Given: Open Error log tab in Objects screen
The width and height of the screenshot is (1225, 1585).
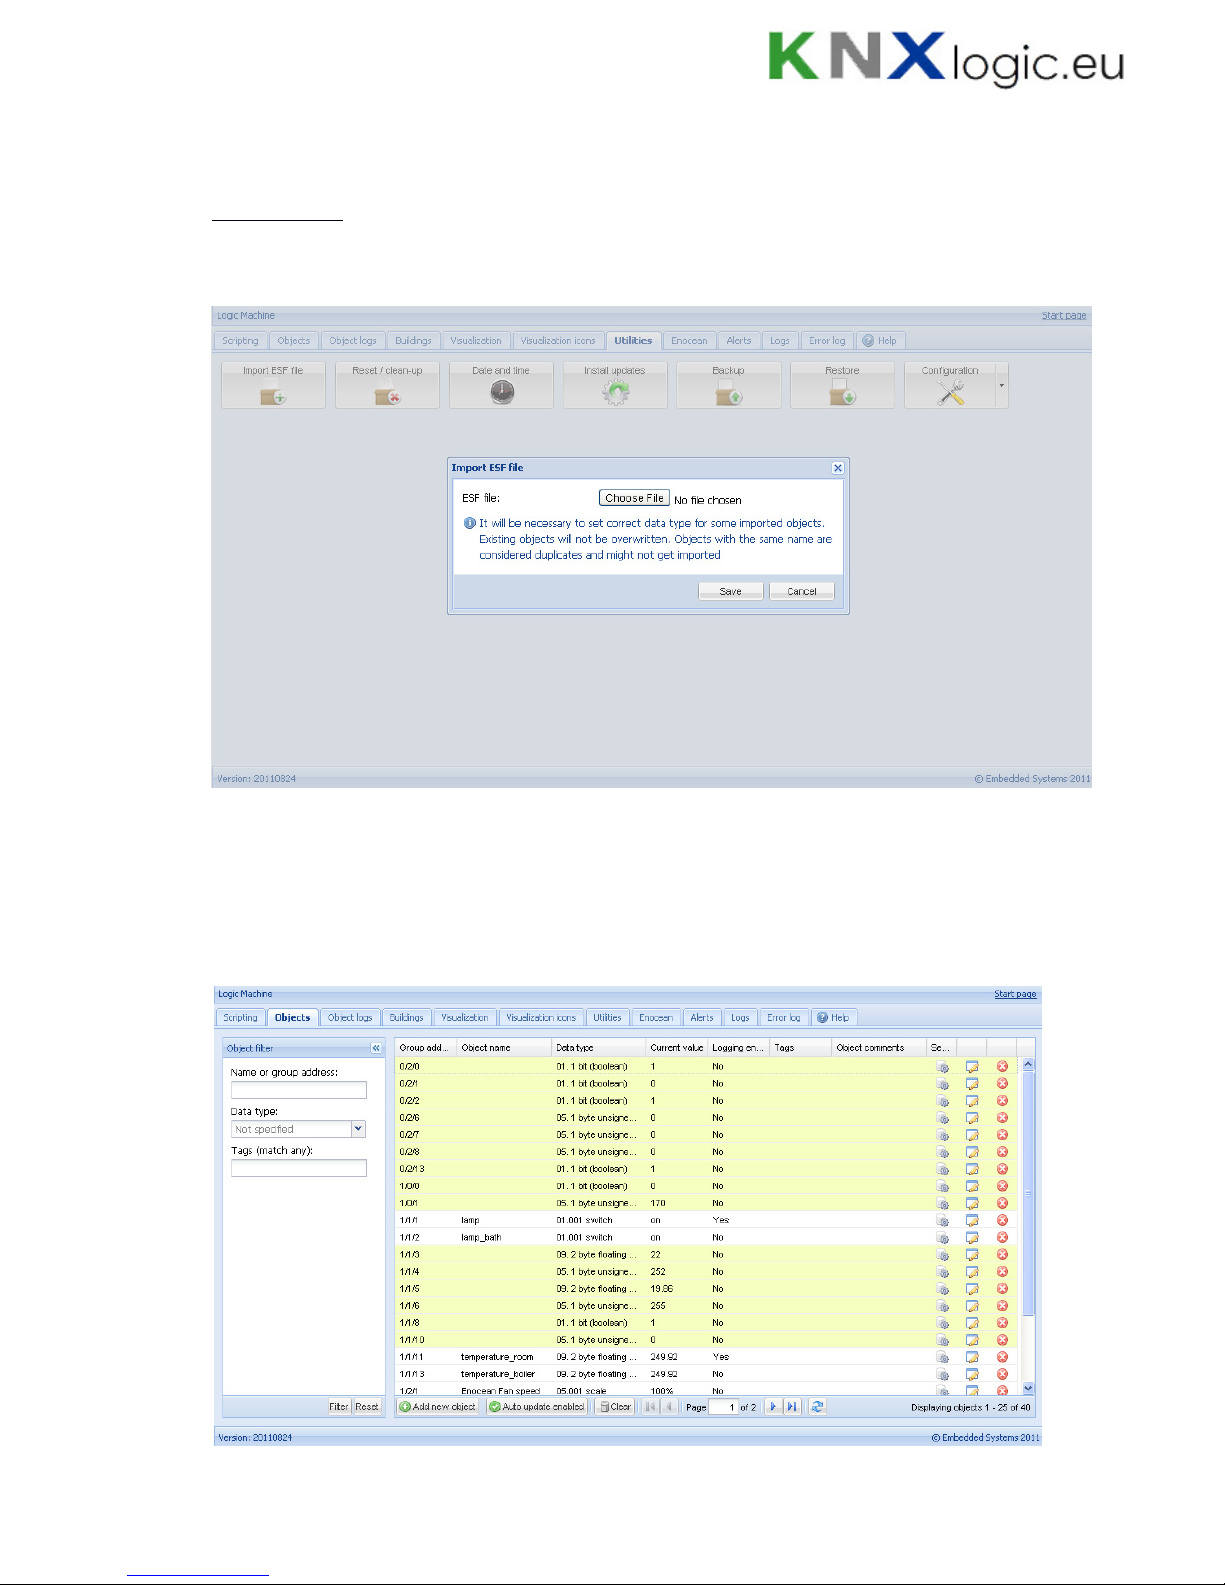Looking at the screenshot, I should click(783, 1018).
